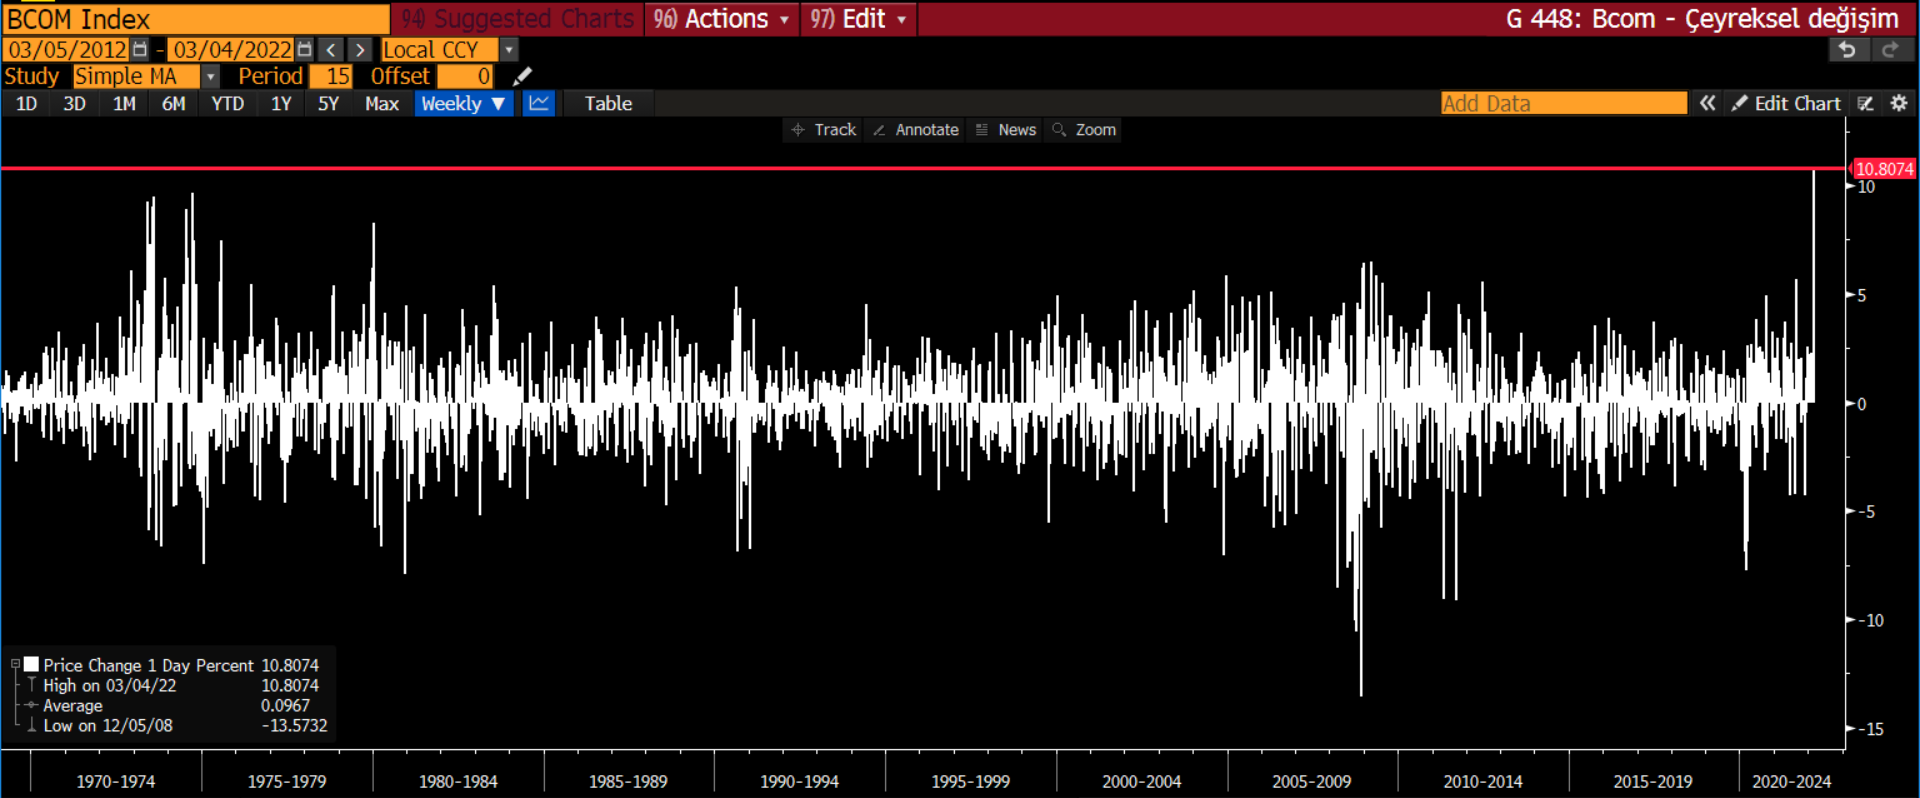Click the 2020-2024 axis label
Image resolution: width=1920 pixels, height=798 pixels.
1791,781
